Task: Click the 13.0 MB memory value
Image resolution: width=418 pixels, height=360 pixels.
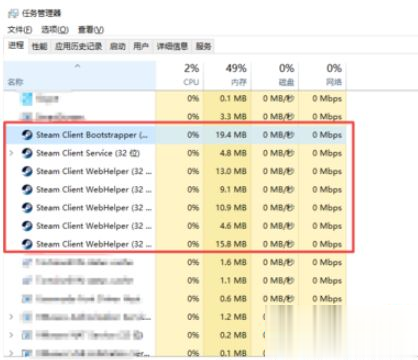Action: click(231, 171)
